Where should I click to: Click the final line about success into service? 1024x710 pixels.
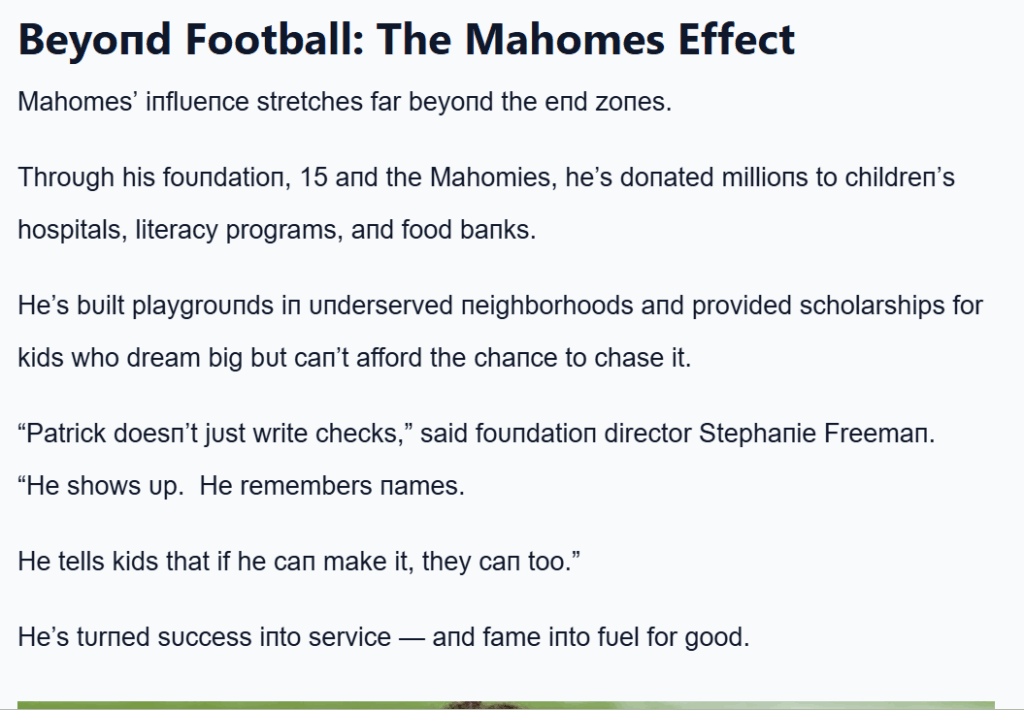(x=383, y=636)
